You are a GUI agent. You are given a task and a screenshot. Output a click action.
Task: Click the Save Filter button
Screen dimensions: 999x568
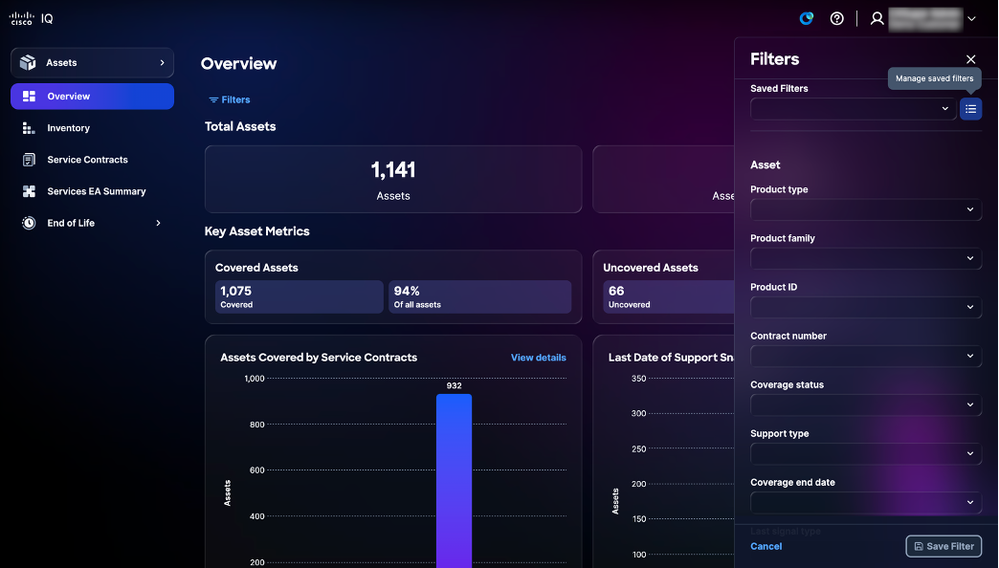coord(944,546)
